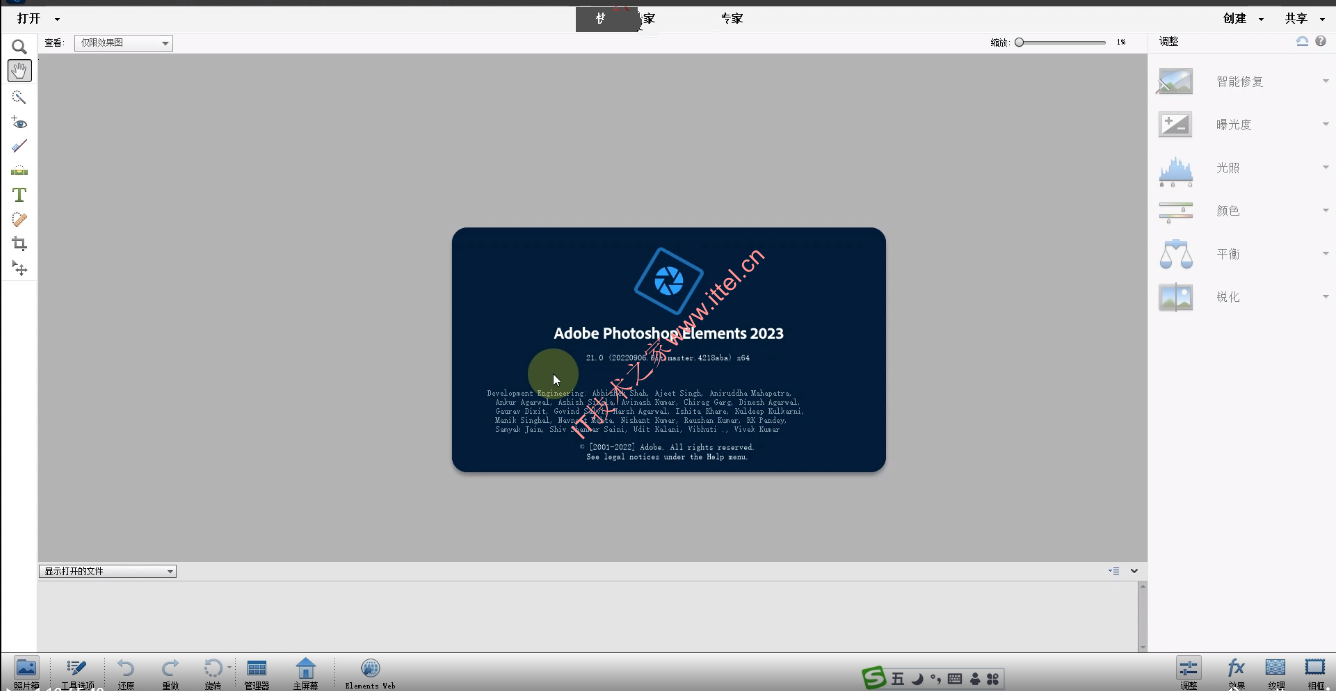
Task: Click the zoom percentage value 1%
Action: [x=1121, y=42]
